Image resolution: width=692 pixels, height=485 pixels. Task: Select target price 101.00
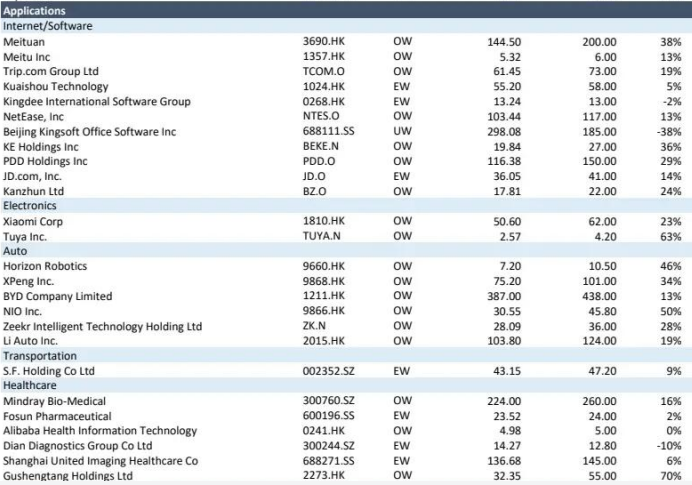(599, 281)
